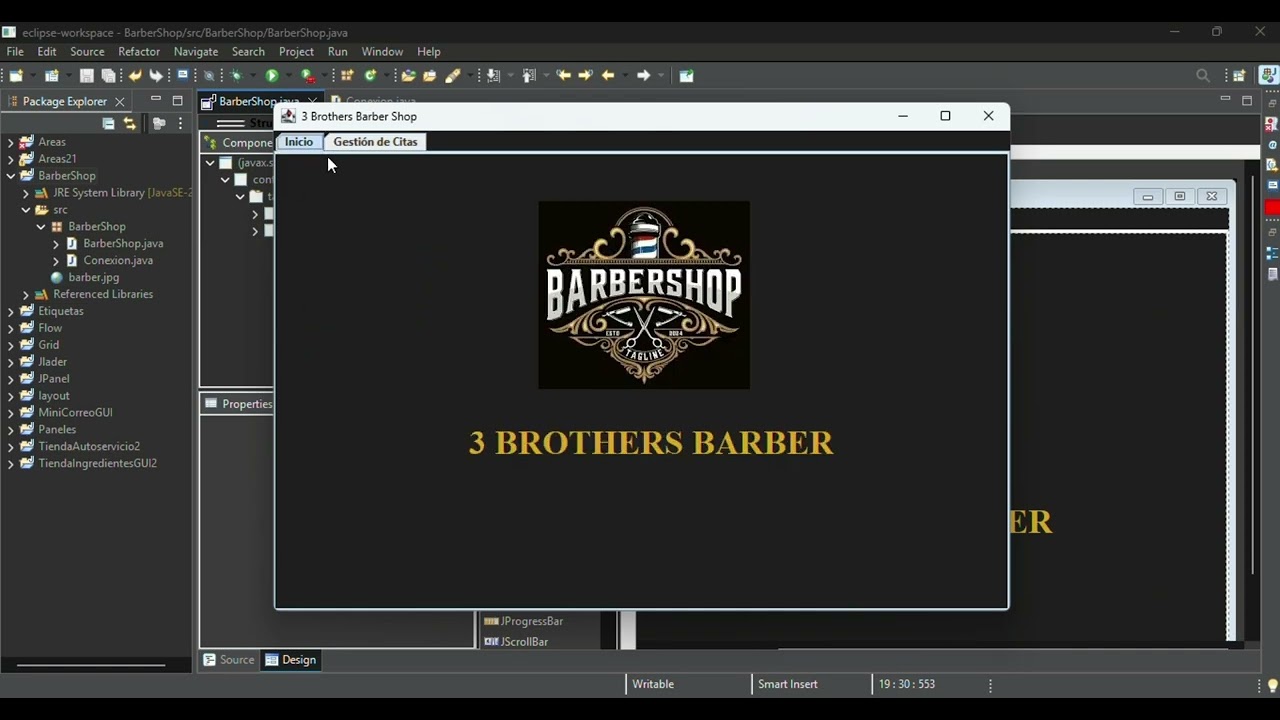
Task: Collapse All in Package Explorer
Action: point(108,123)
